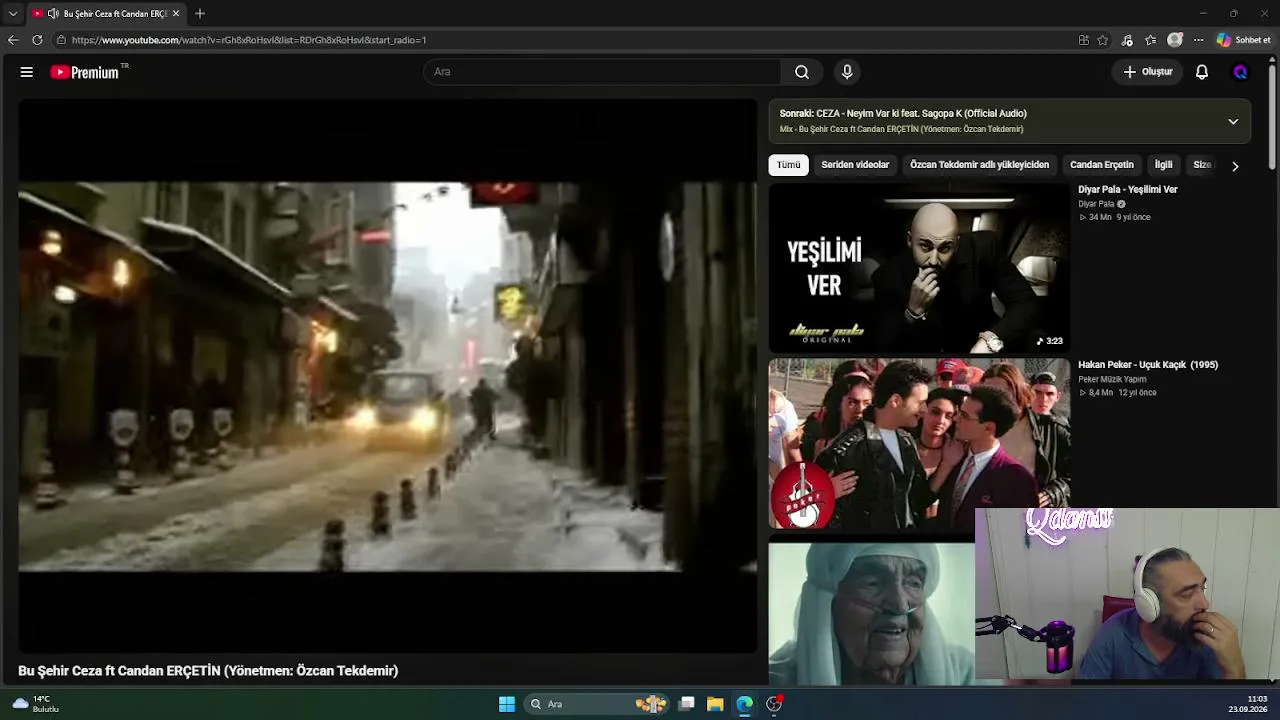Open Diyar Pala Yeşilimi Ver thumbnail
Viewport: 1280px width, 720px height.
coord(919,268)
